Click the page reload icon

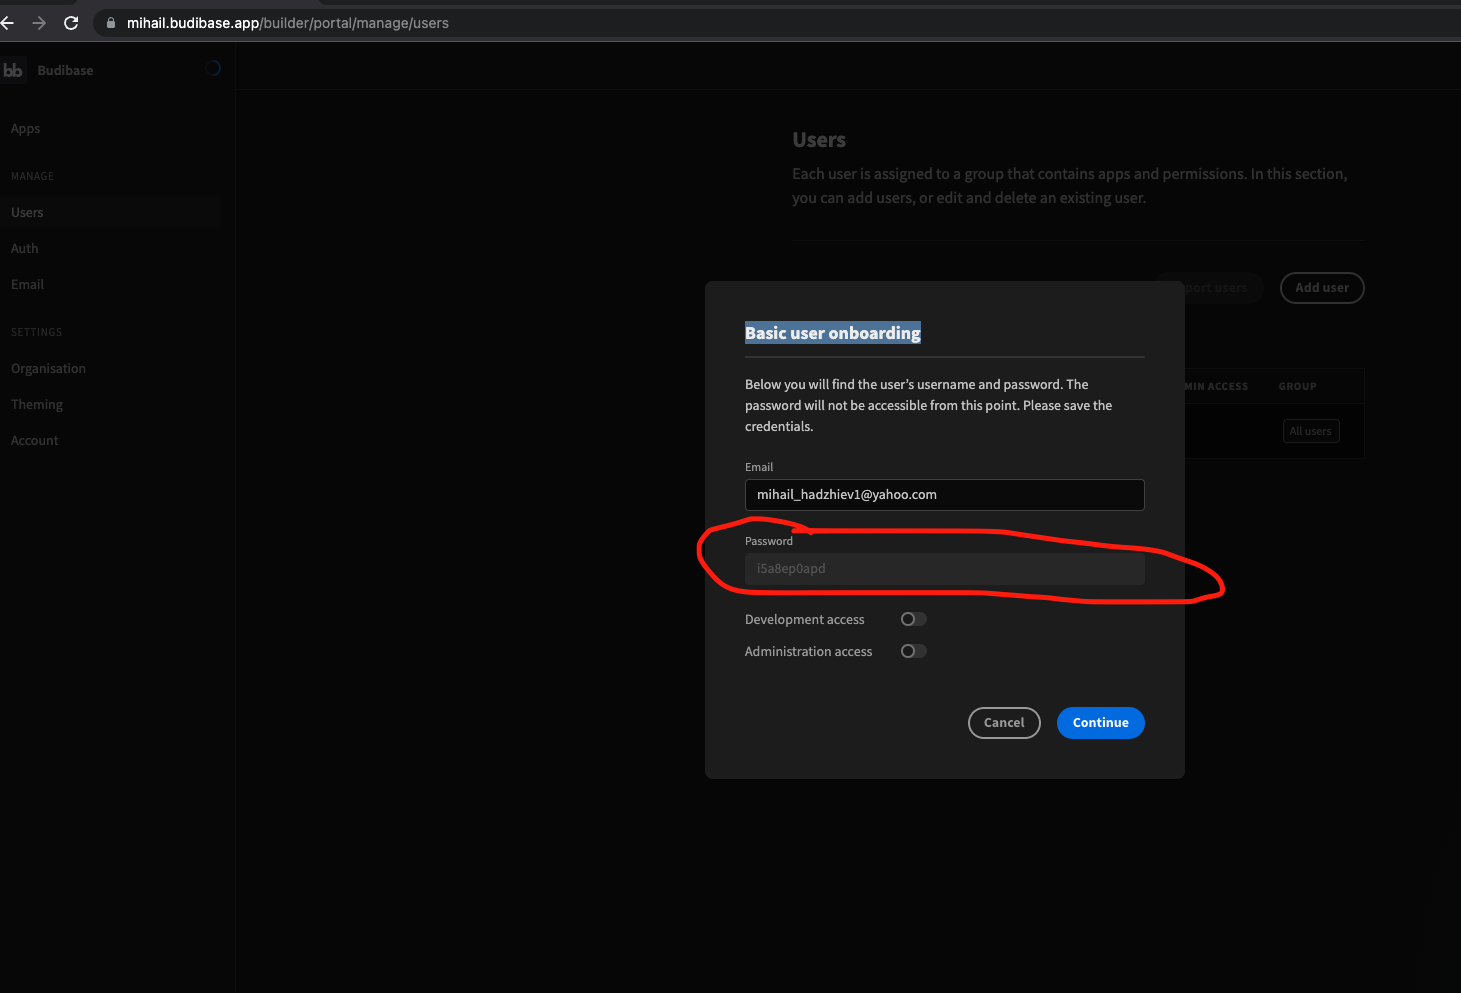coord(70,22)
